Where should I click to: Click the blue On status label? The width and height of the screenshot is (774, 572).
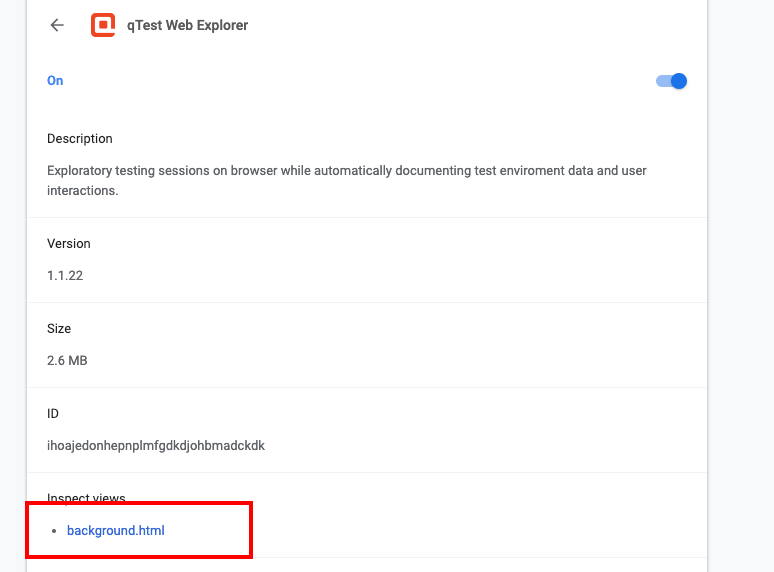55,81
